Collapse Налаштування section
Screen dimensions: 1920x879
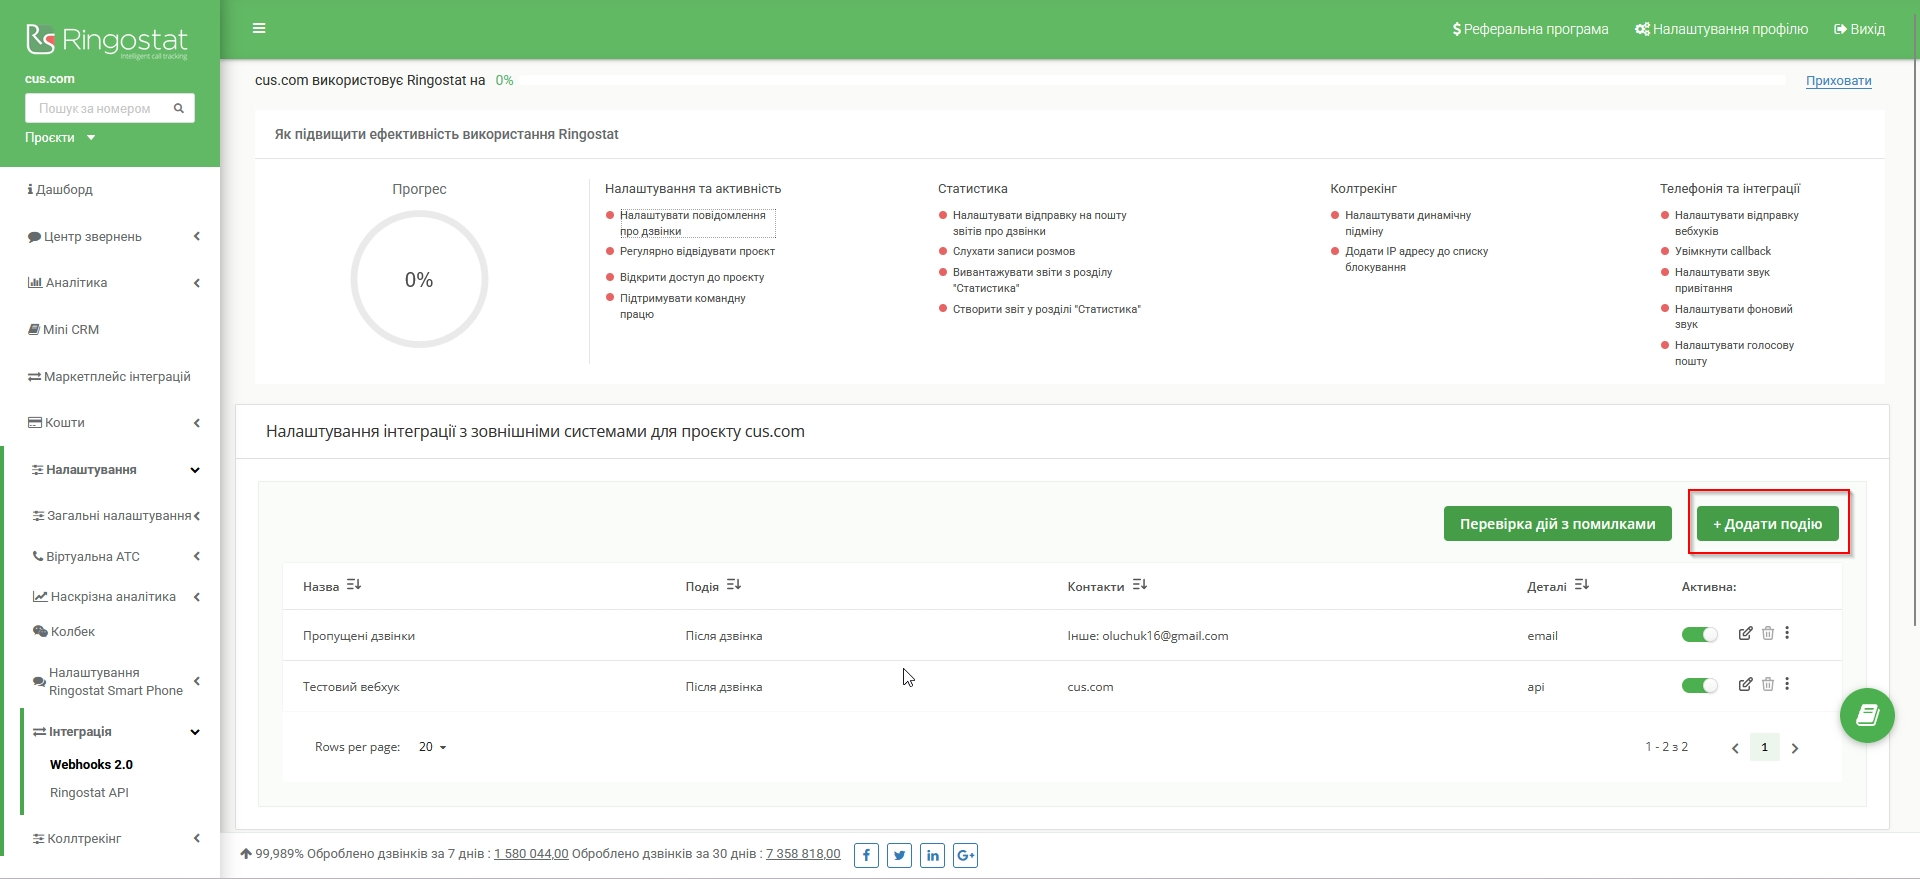(195, 470)
